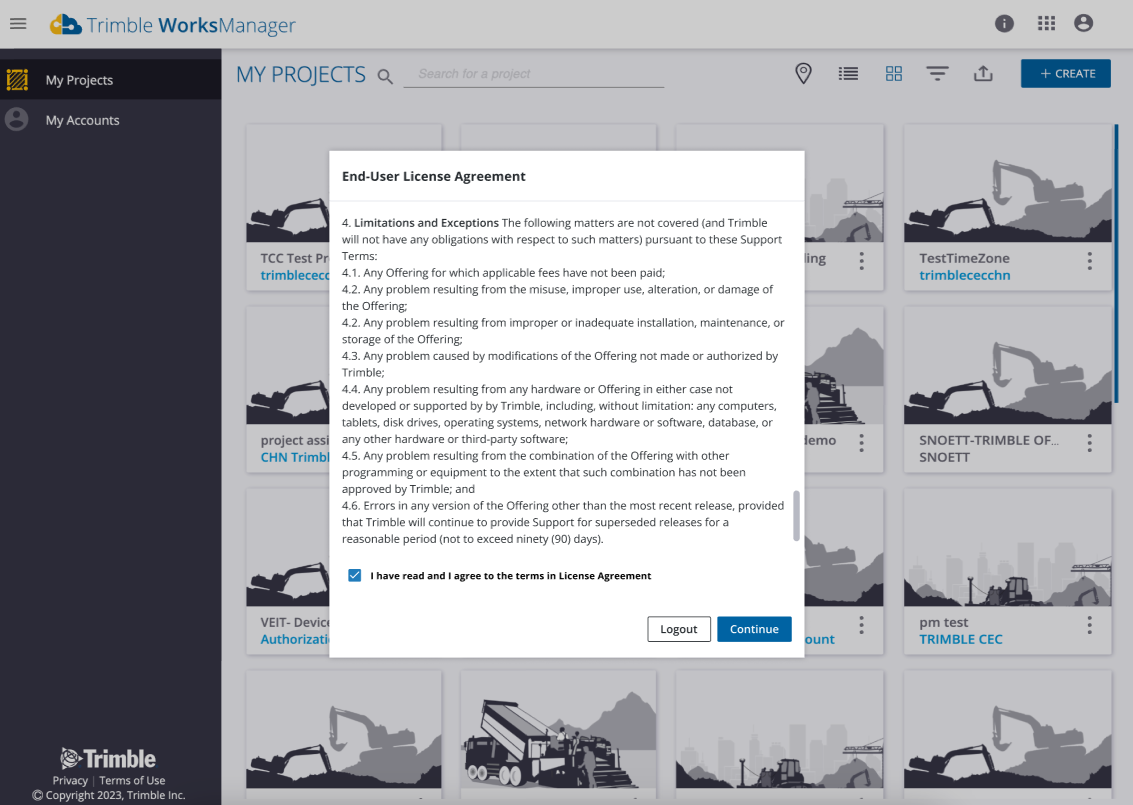The height and width of the screenshot is (805, 1133).
Task: Click the information icon in header
Action: pyautogui.click(x=1004, y=24)
